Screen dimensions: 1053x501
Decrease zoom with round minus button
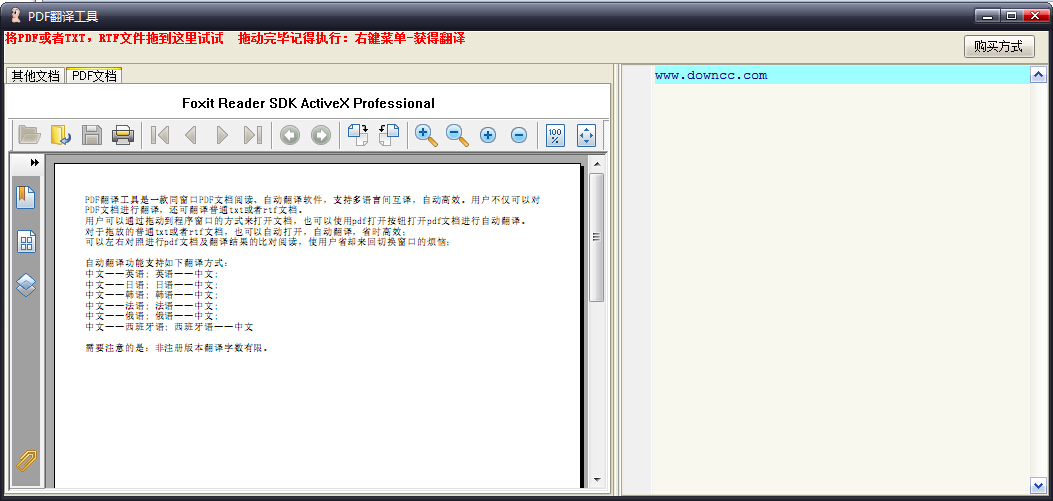click(x=518, y=135)
